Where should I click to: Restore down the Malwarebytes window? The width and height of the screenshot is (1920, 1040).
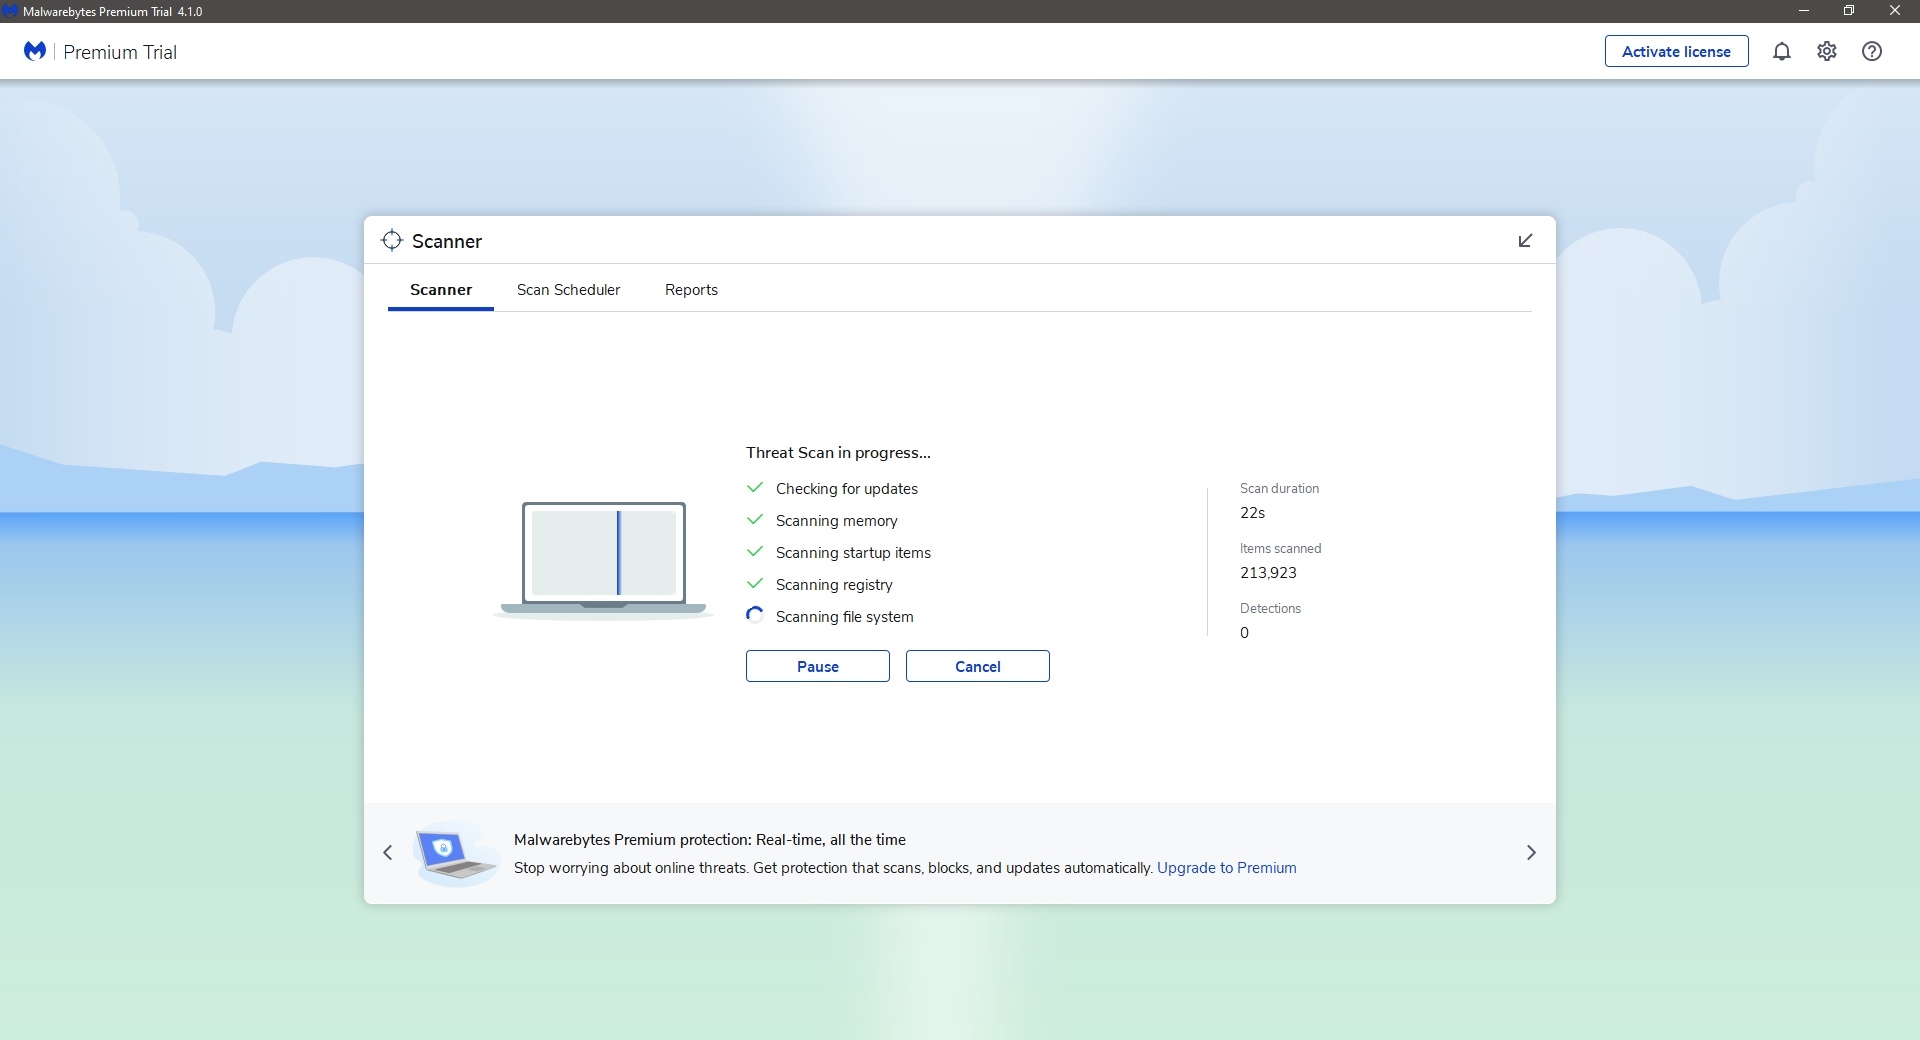tap(1848, 11)
